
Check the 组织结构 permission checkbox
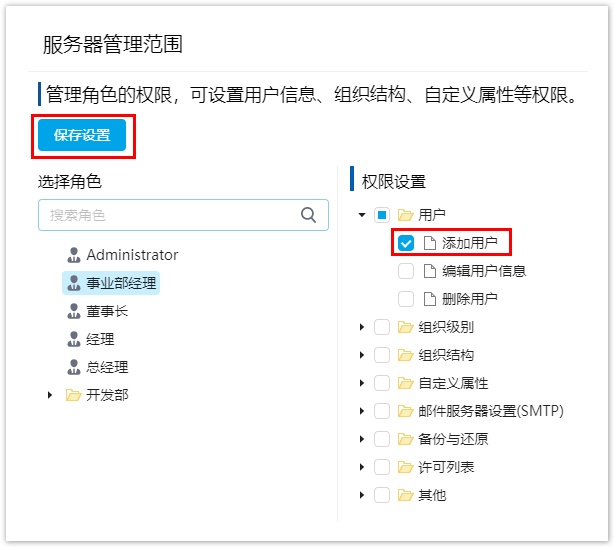[x=381, y=354]
